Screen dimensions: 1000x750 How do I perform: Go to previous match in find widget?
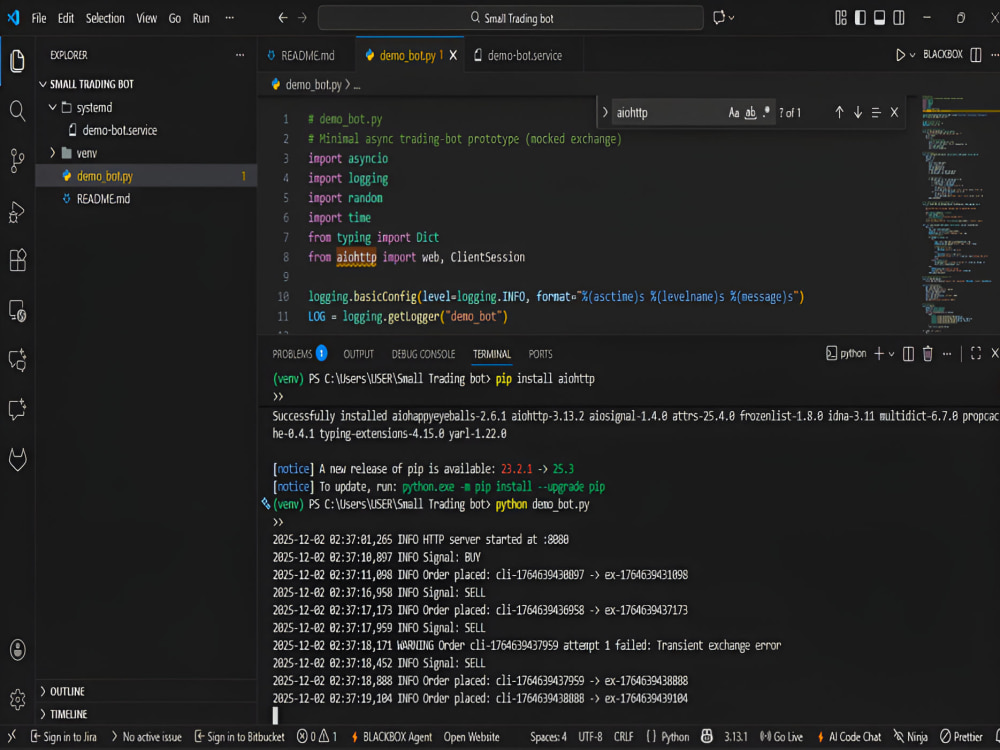(839, 113)
